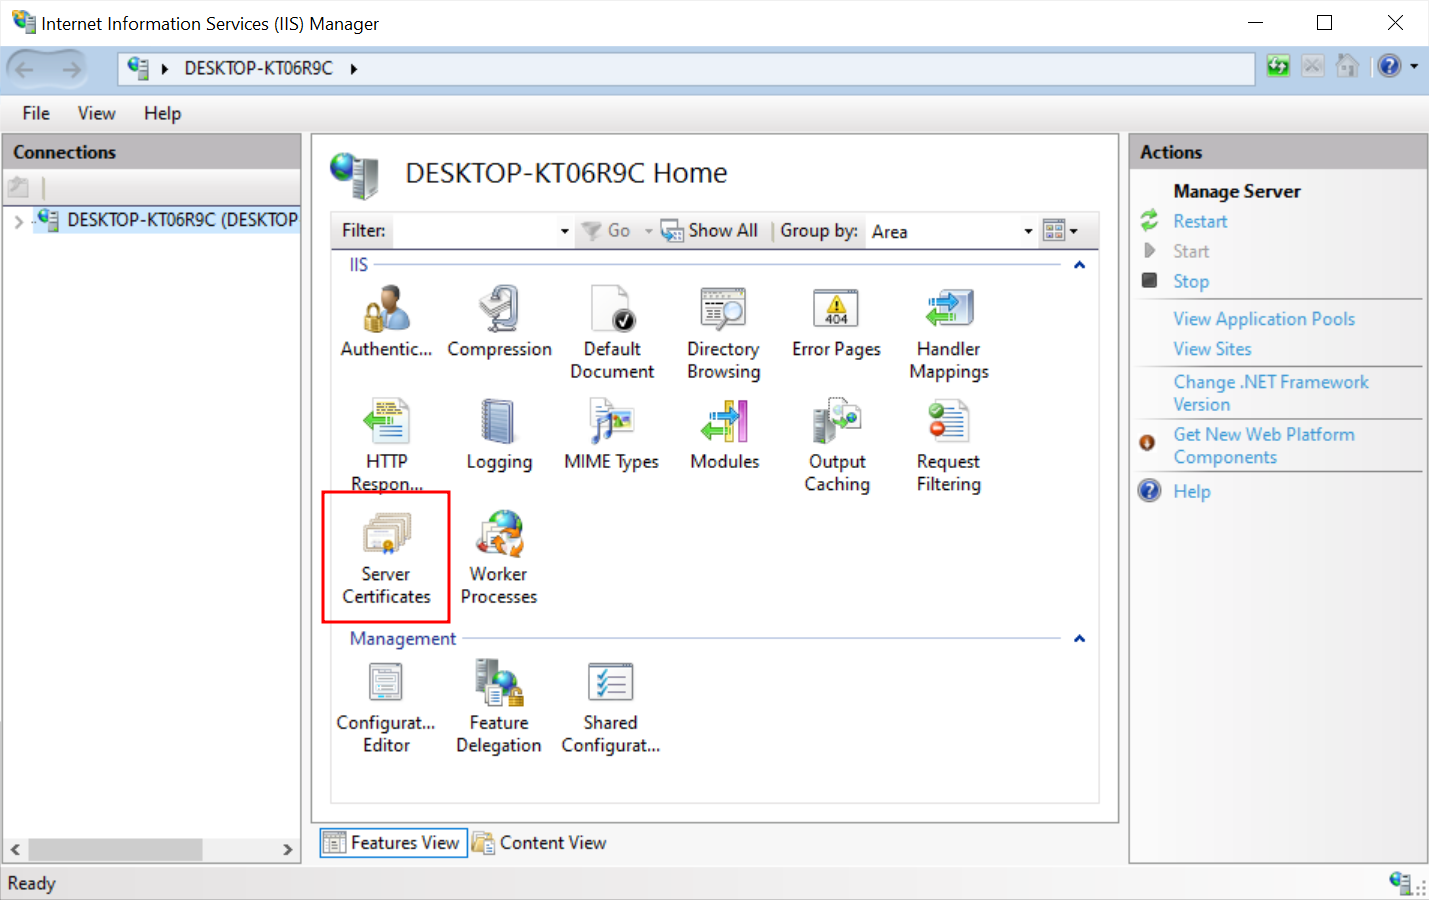Click the Connections pane horizontal scrollbar thumb

(x=116, y=849)
